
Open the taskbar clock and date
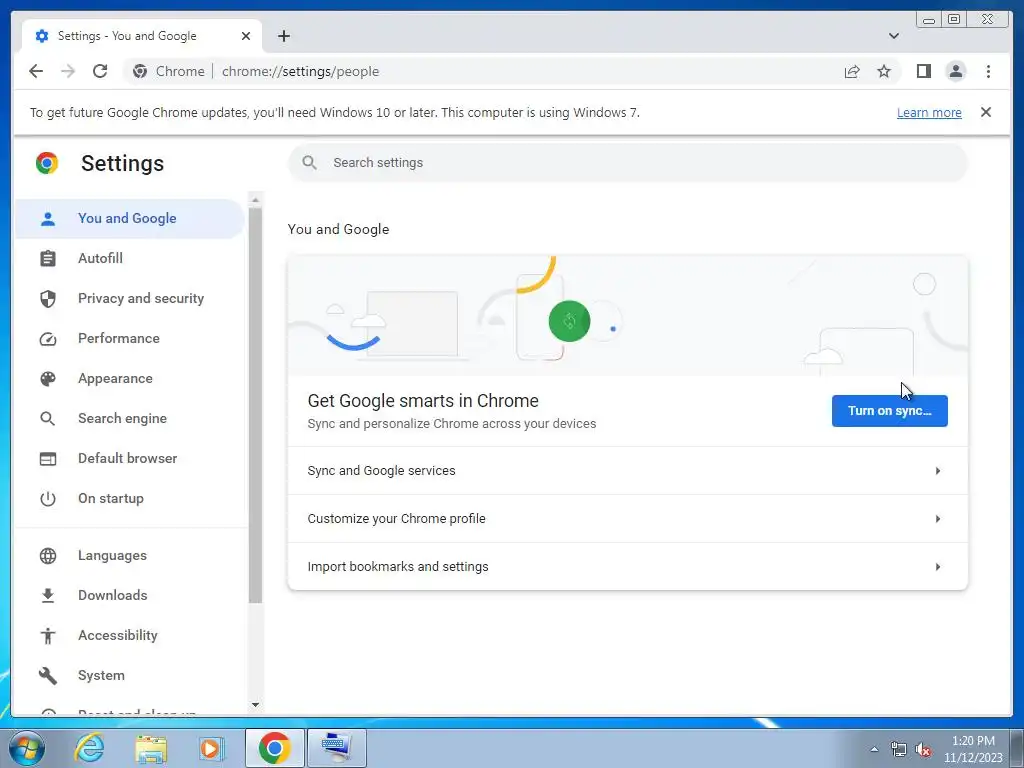973,749
